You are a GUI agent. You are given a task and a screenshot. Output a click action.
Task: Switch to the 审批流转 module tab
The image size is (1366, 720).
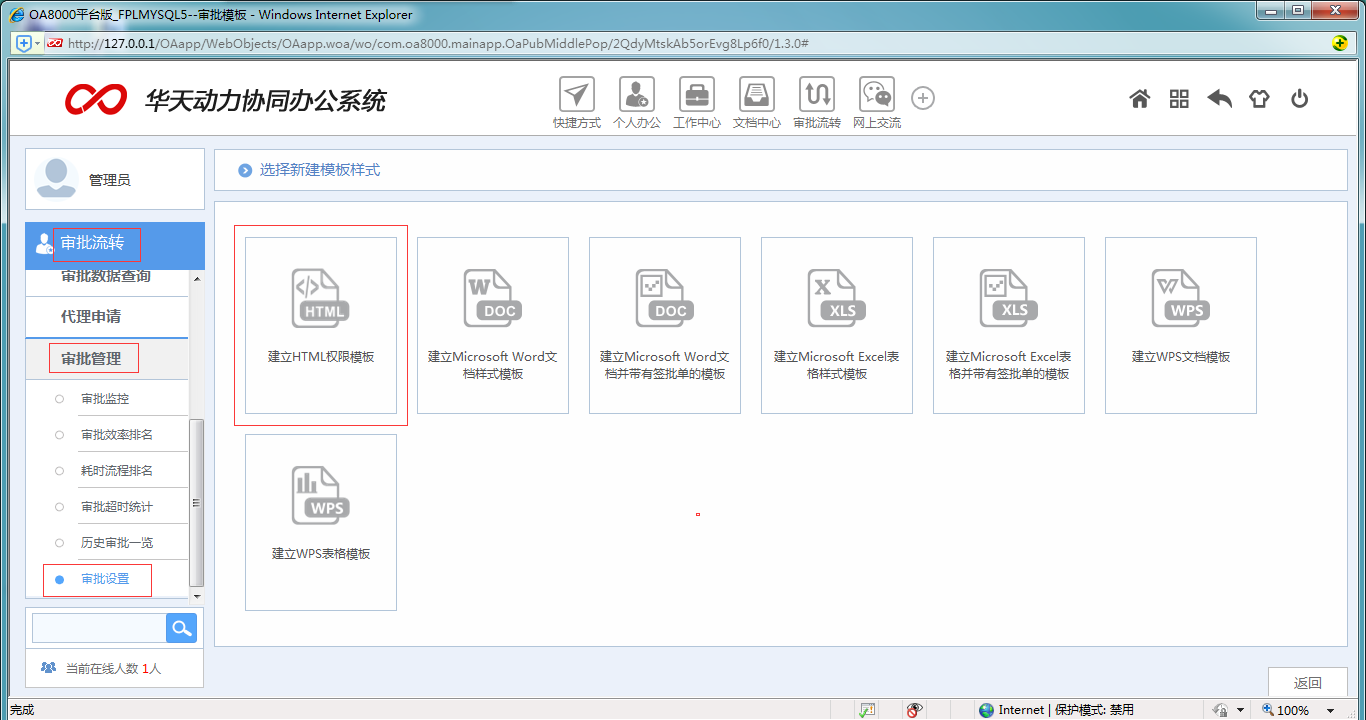(94, 242)
